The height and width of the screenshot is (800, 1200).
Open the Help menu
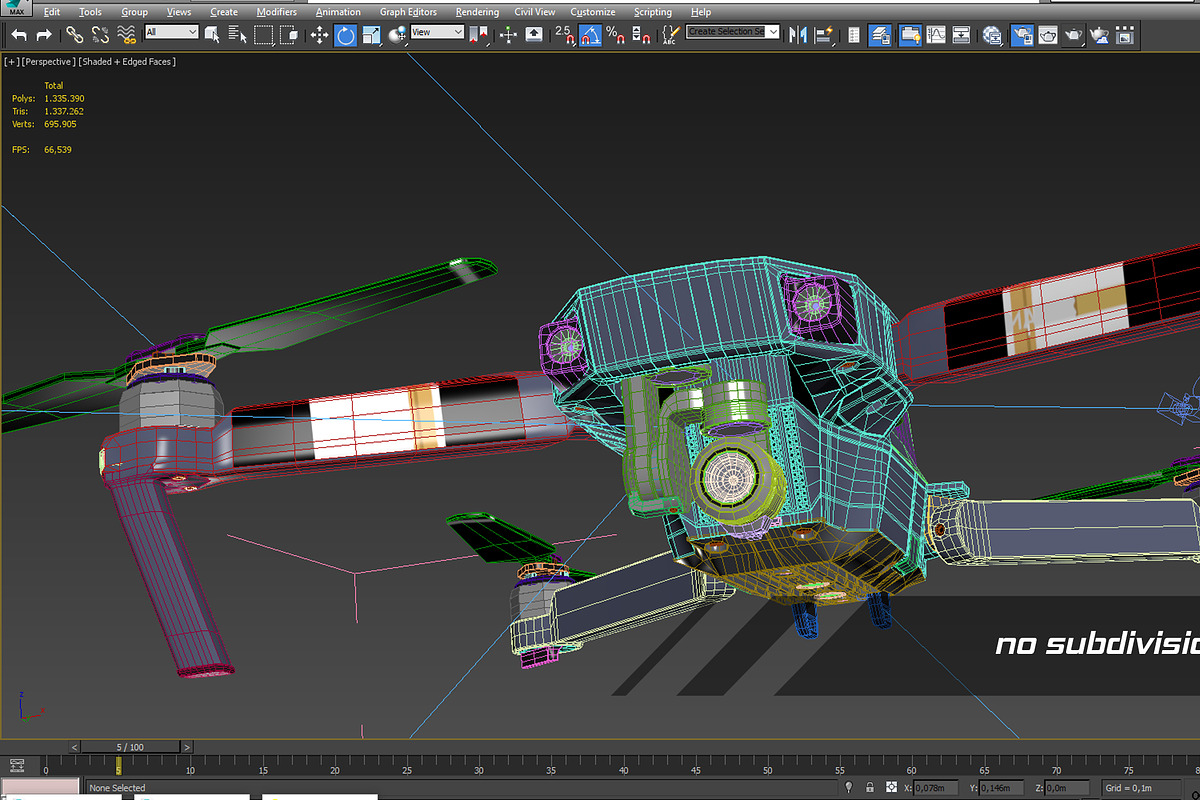pos(701,12)
